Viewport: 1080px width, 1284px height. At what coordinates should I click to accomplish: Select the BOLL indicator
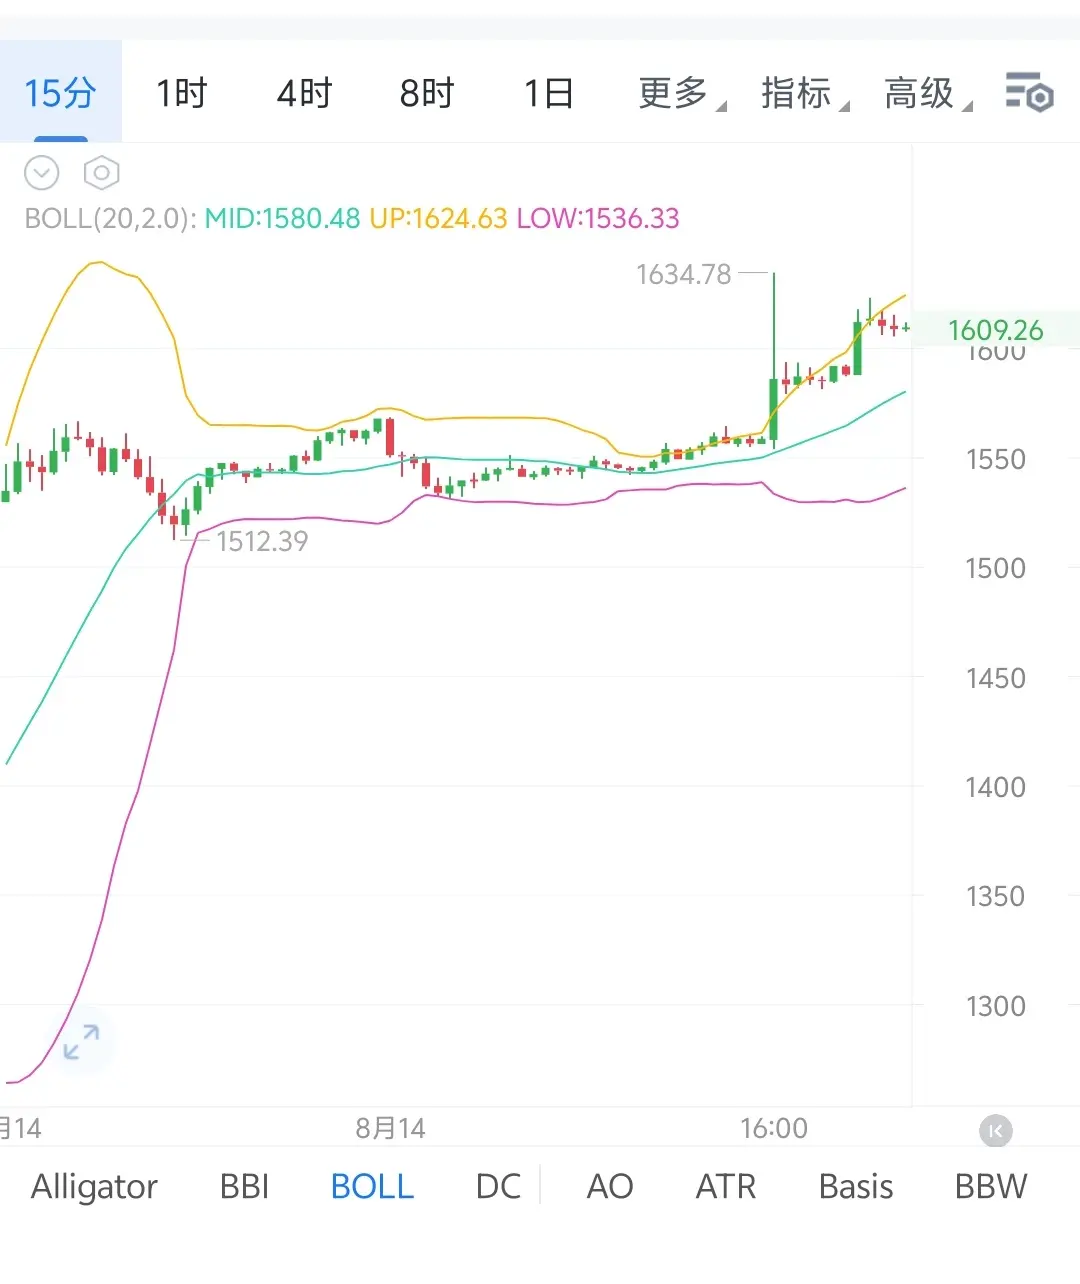point(372,1186)
